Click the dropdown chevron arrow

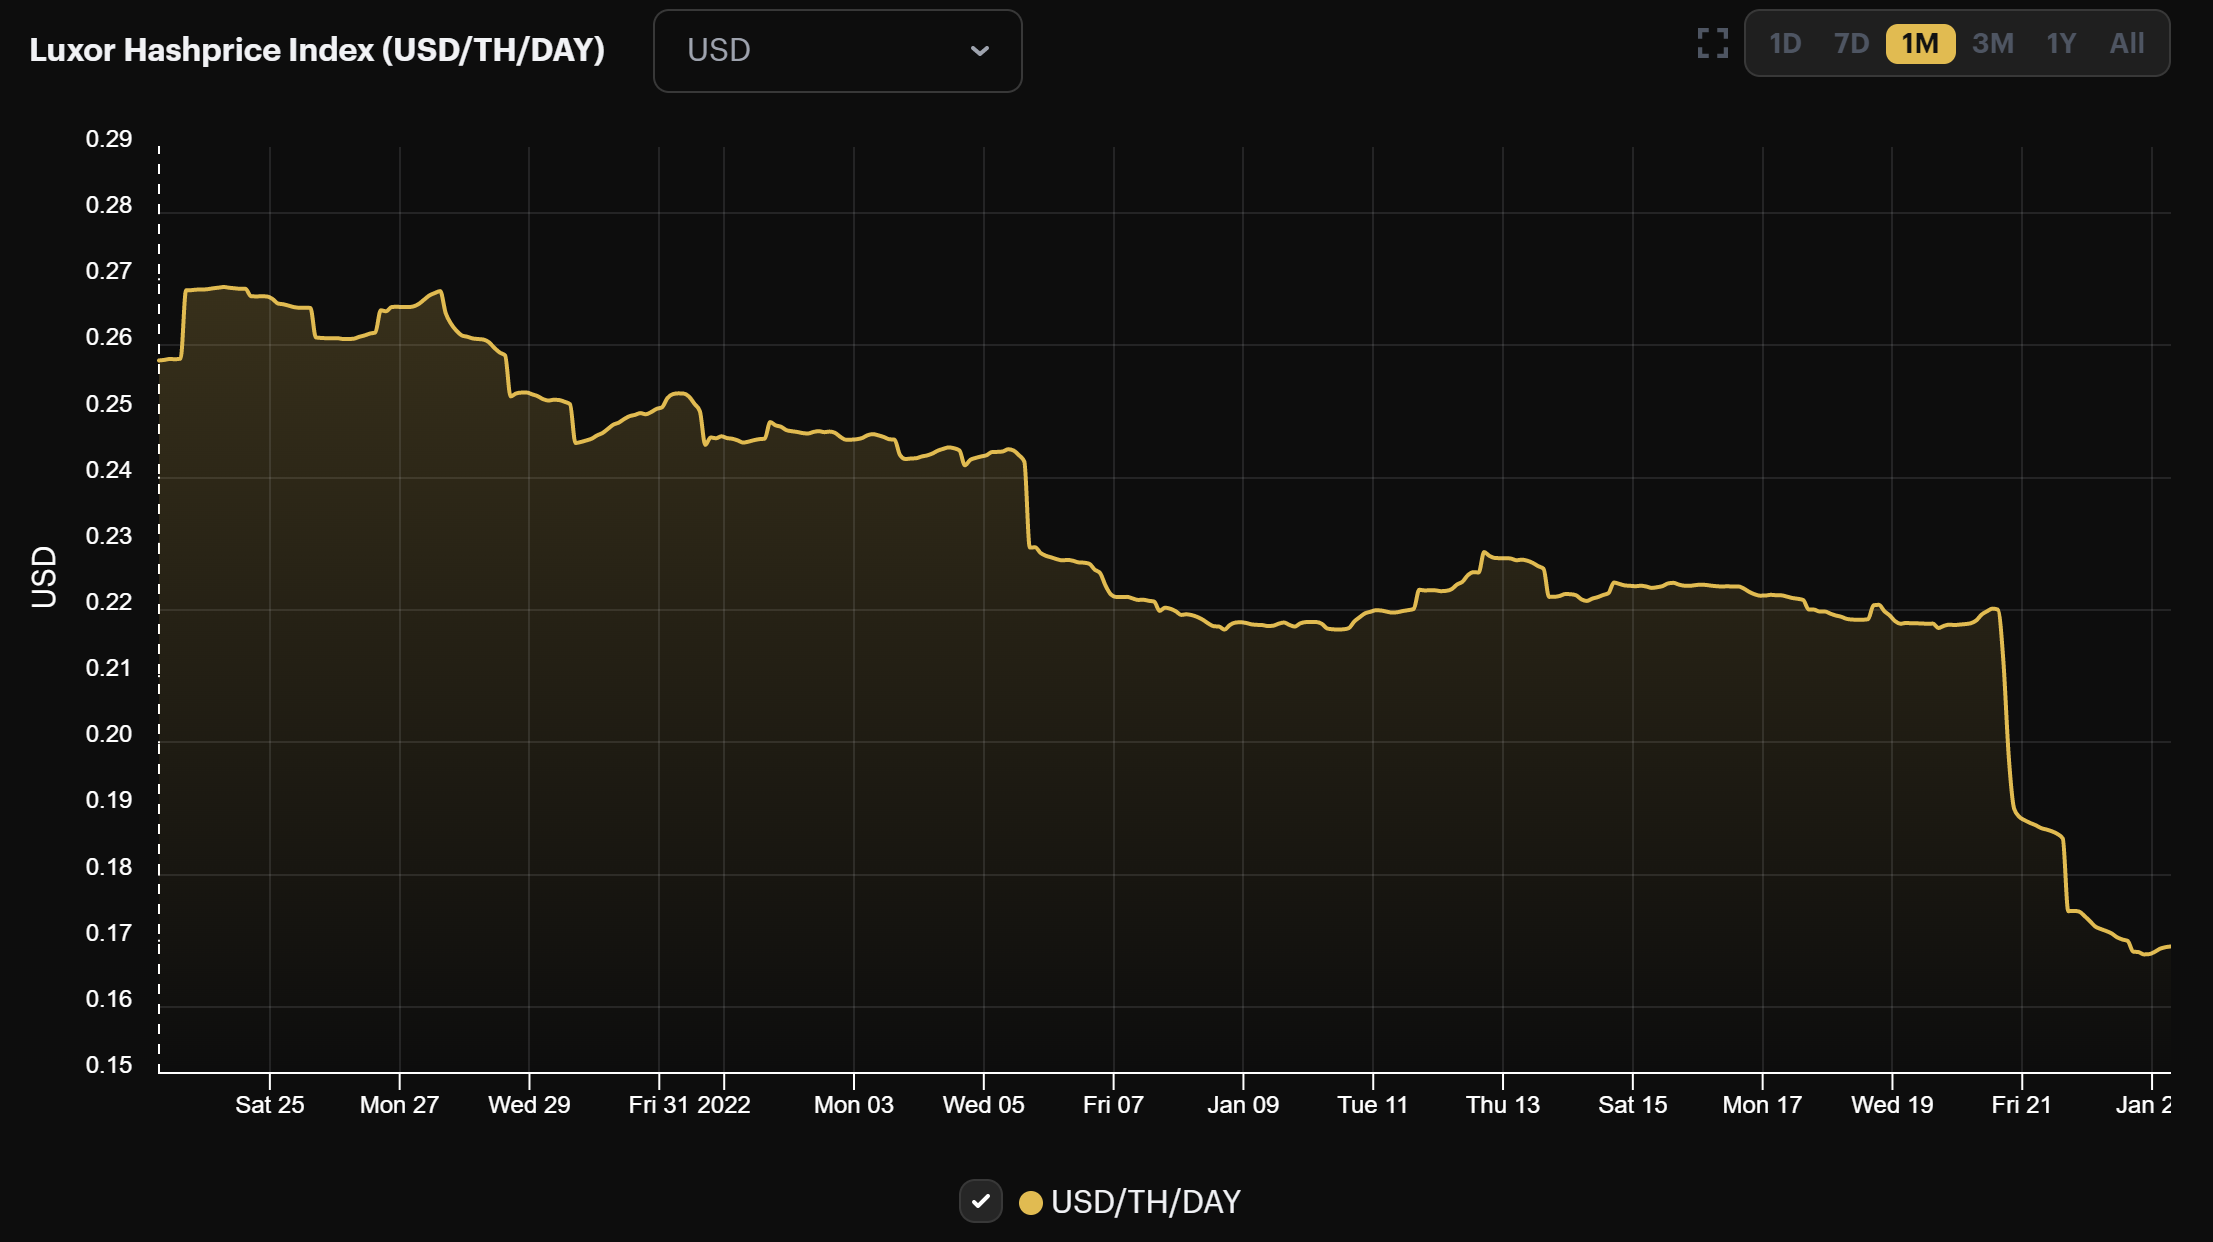pyautogui.click(x=979, y=51)
